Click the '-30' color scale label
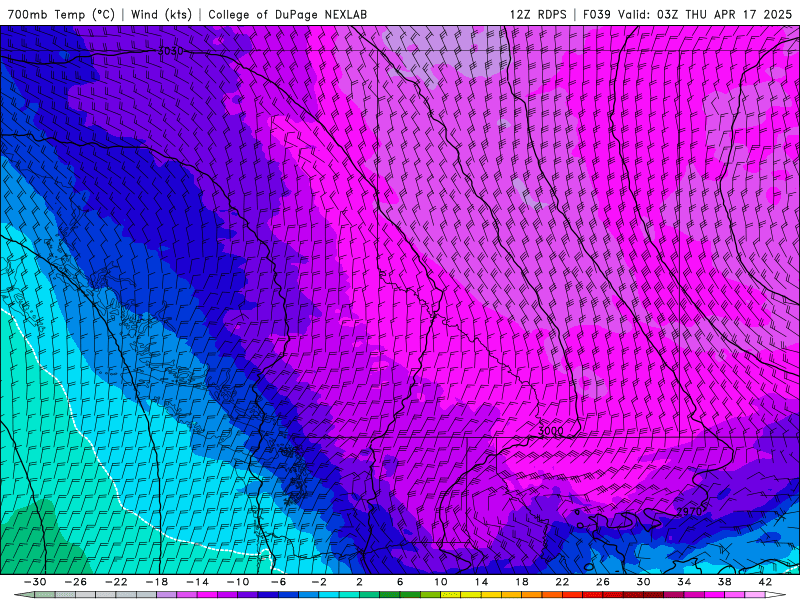The width and height of the screenshot is (800, 600). (x=35, y=582)
